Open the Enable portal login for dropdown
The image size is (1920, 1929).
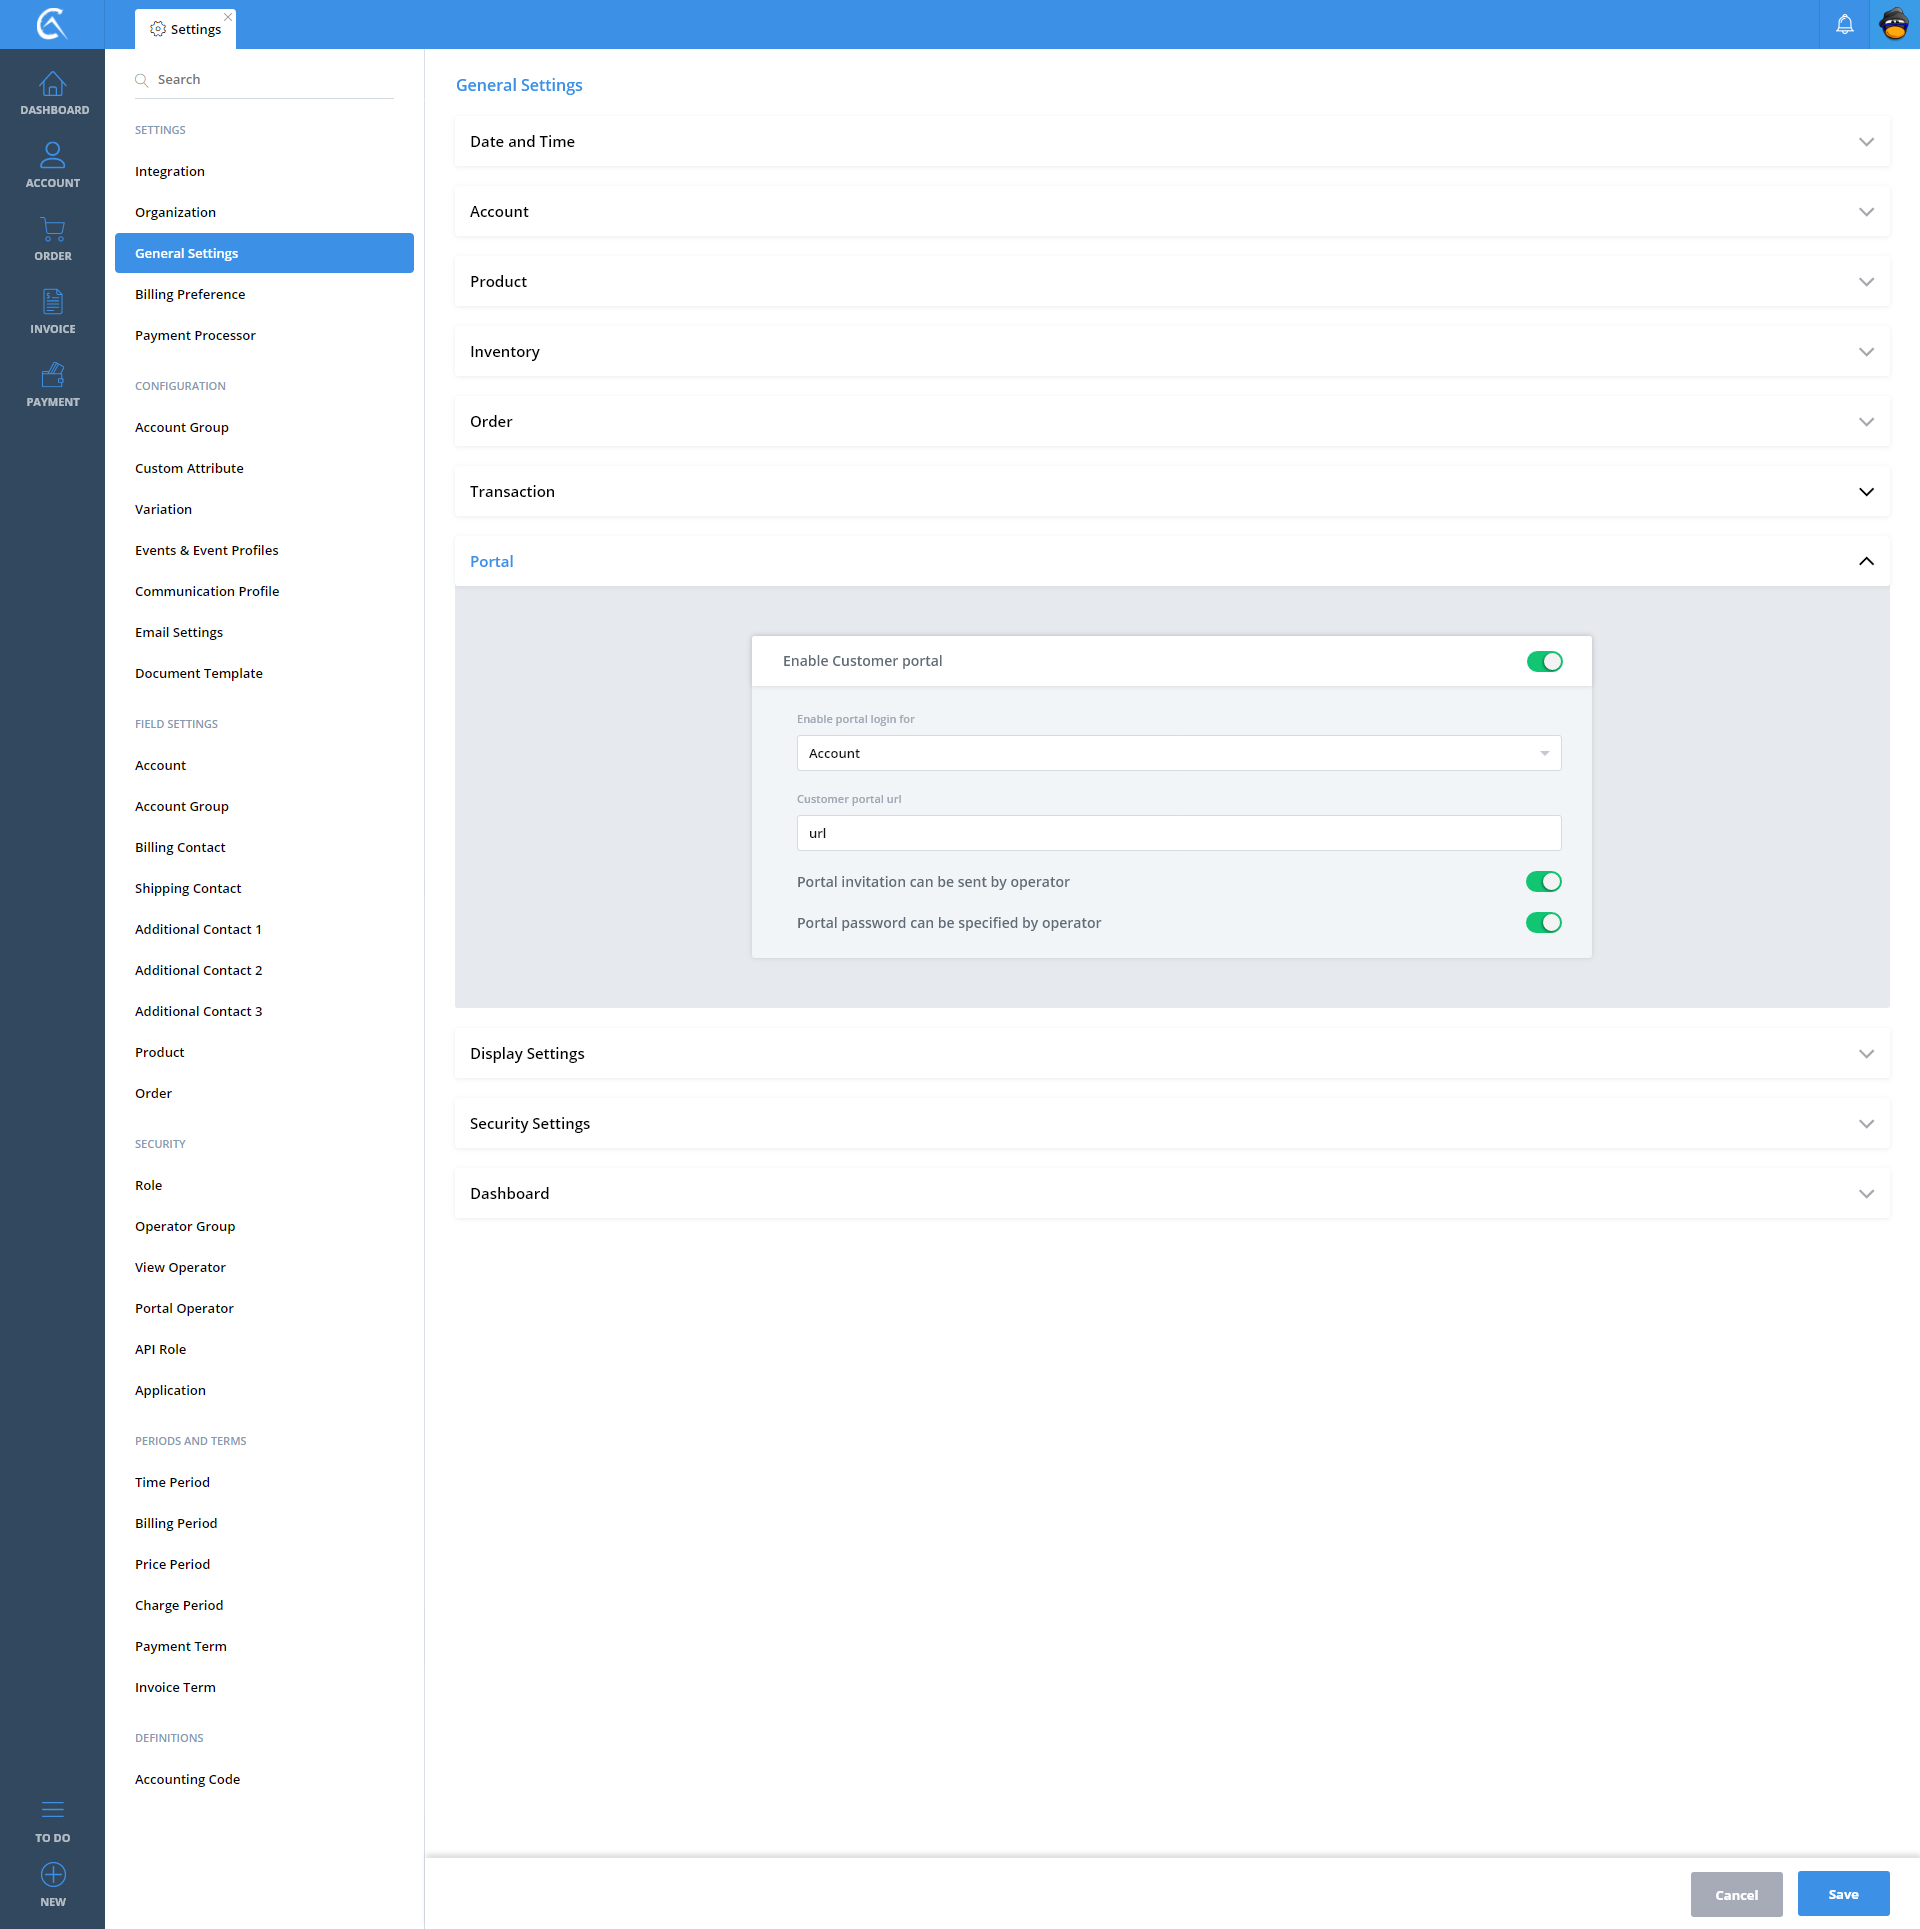[1178, 753]
